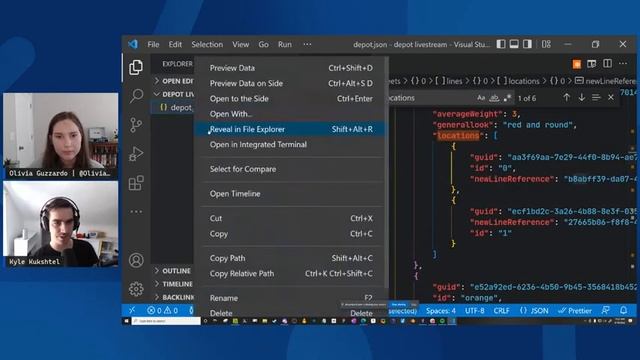Change encoding via UTF-8 status item
Image resolution: width=640 pixels, height=360 pixels.
474,311
